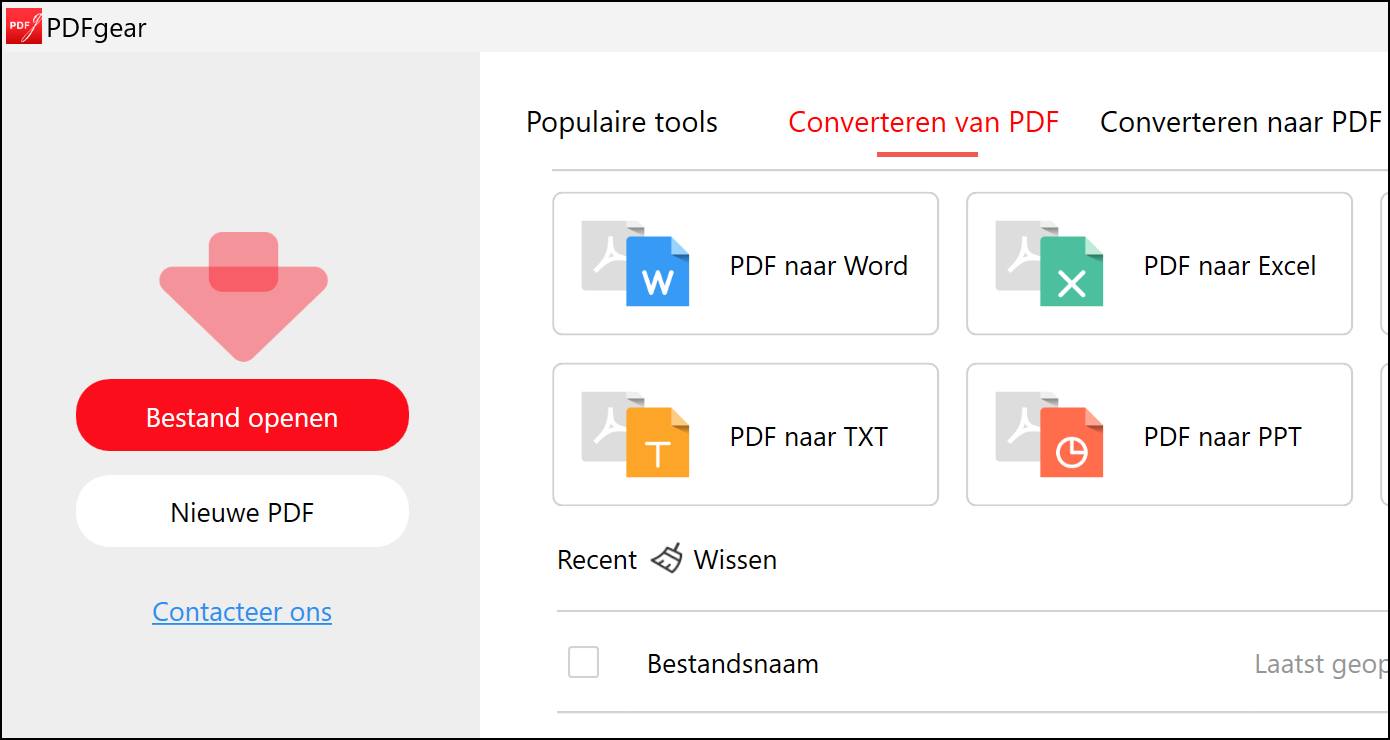Switch to the Populaire tools tab
The height and width of the screenshot is (740, 1390).
pos(622,122)
